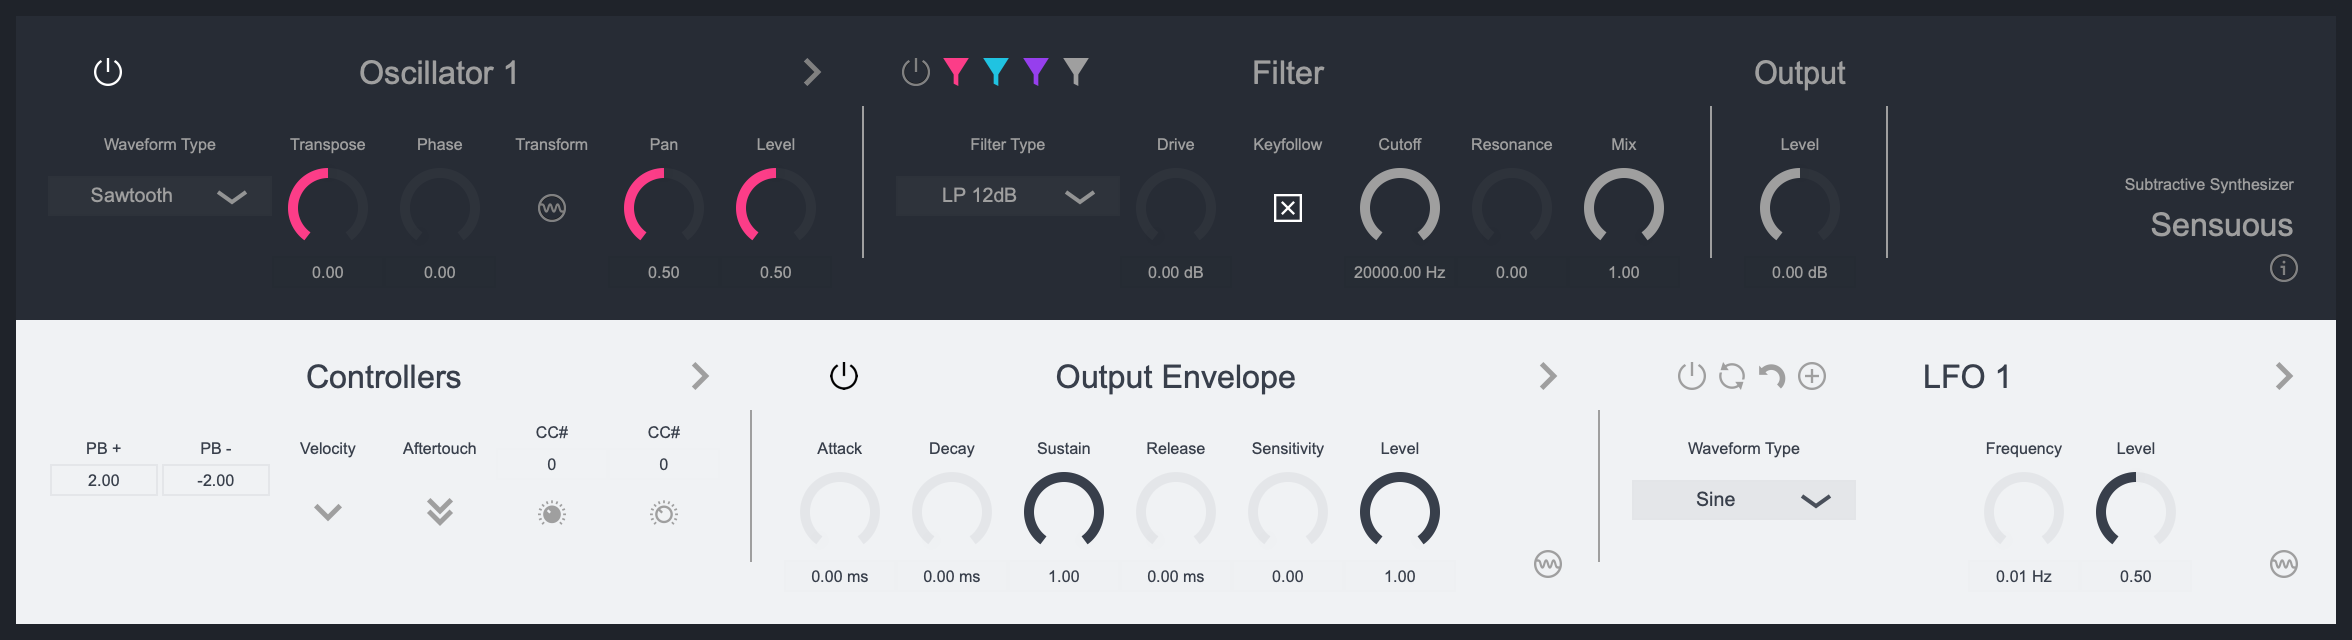
Task: Open the Sawtooth waveform type dropdown
Action: (160, 196)
